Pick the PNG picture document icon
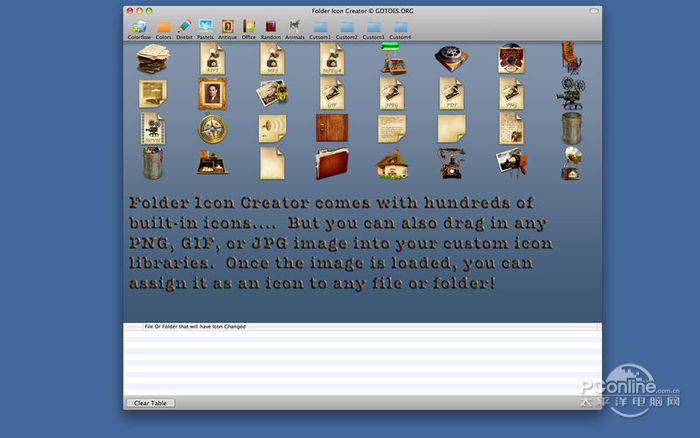 (511, 94)
